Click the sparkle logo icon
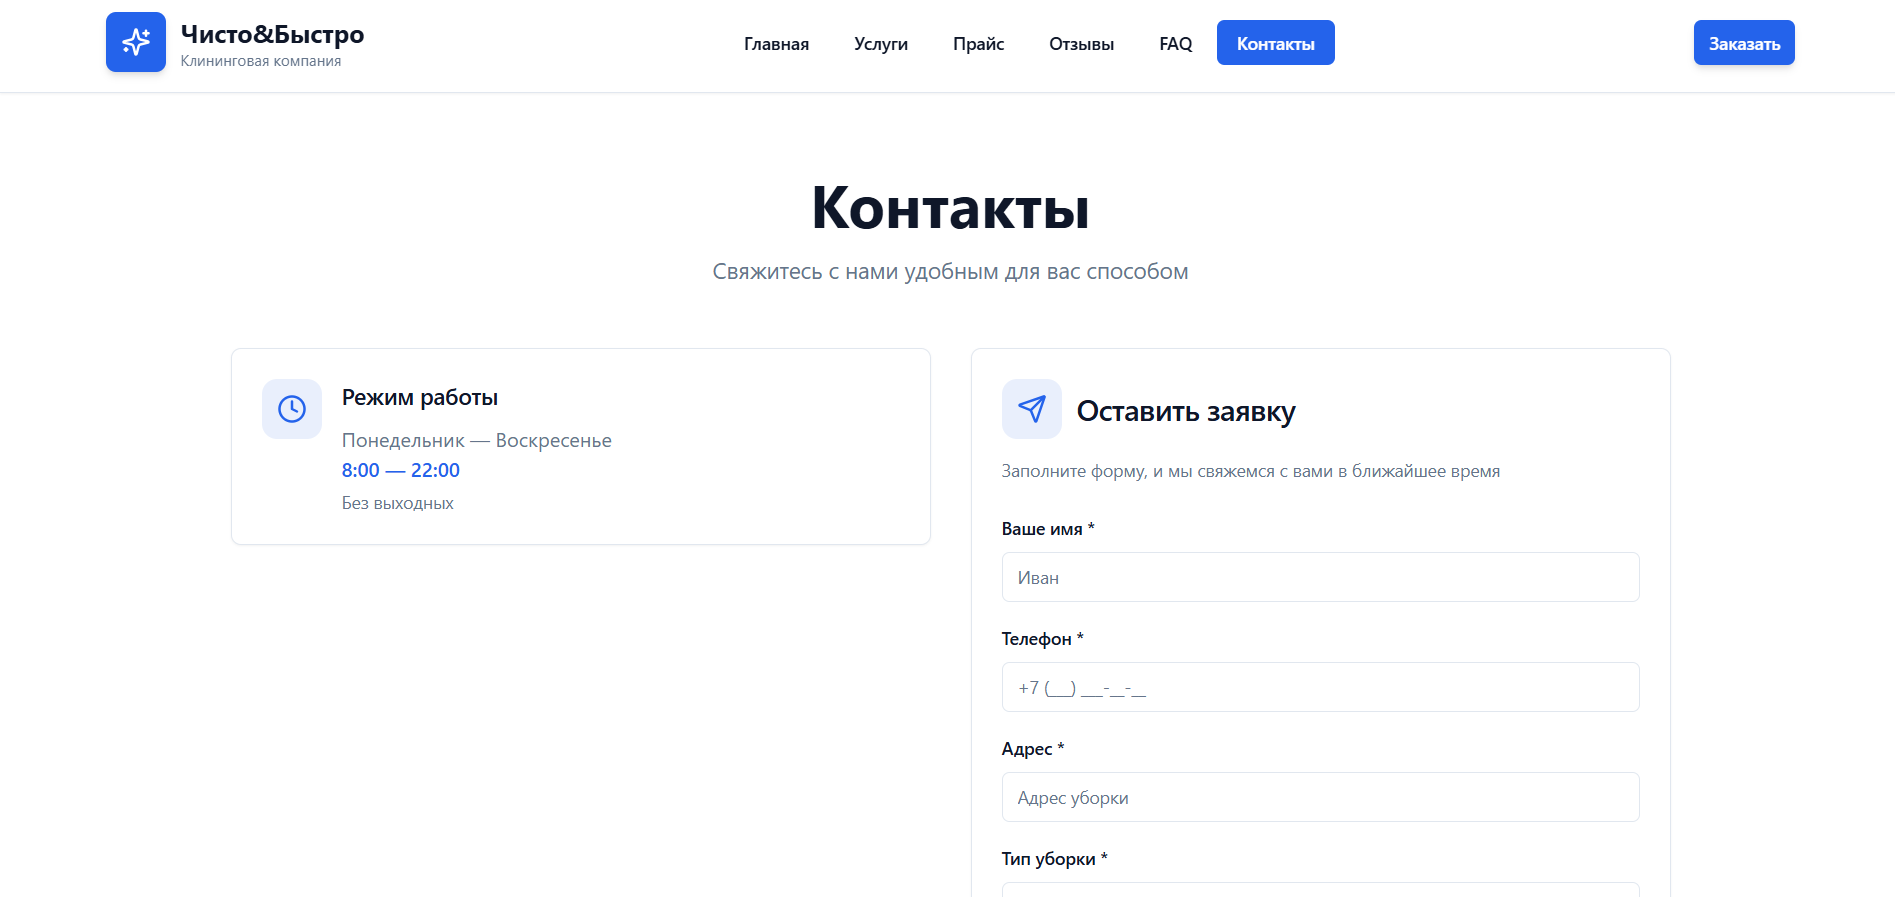 136,42
